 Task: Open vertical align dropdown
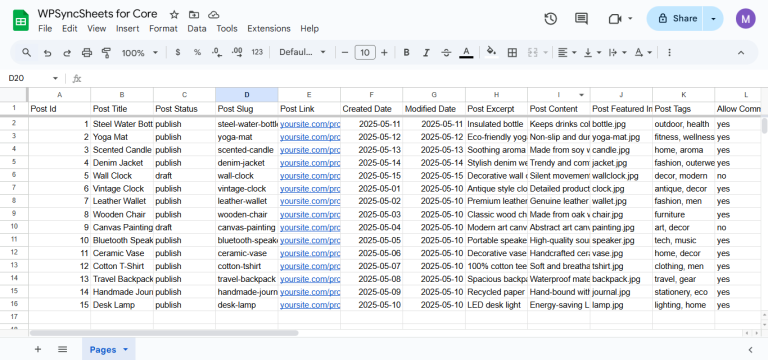[593, 52]
